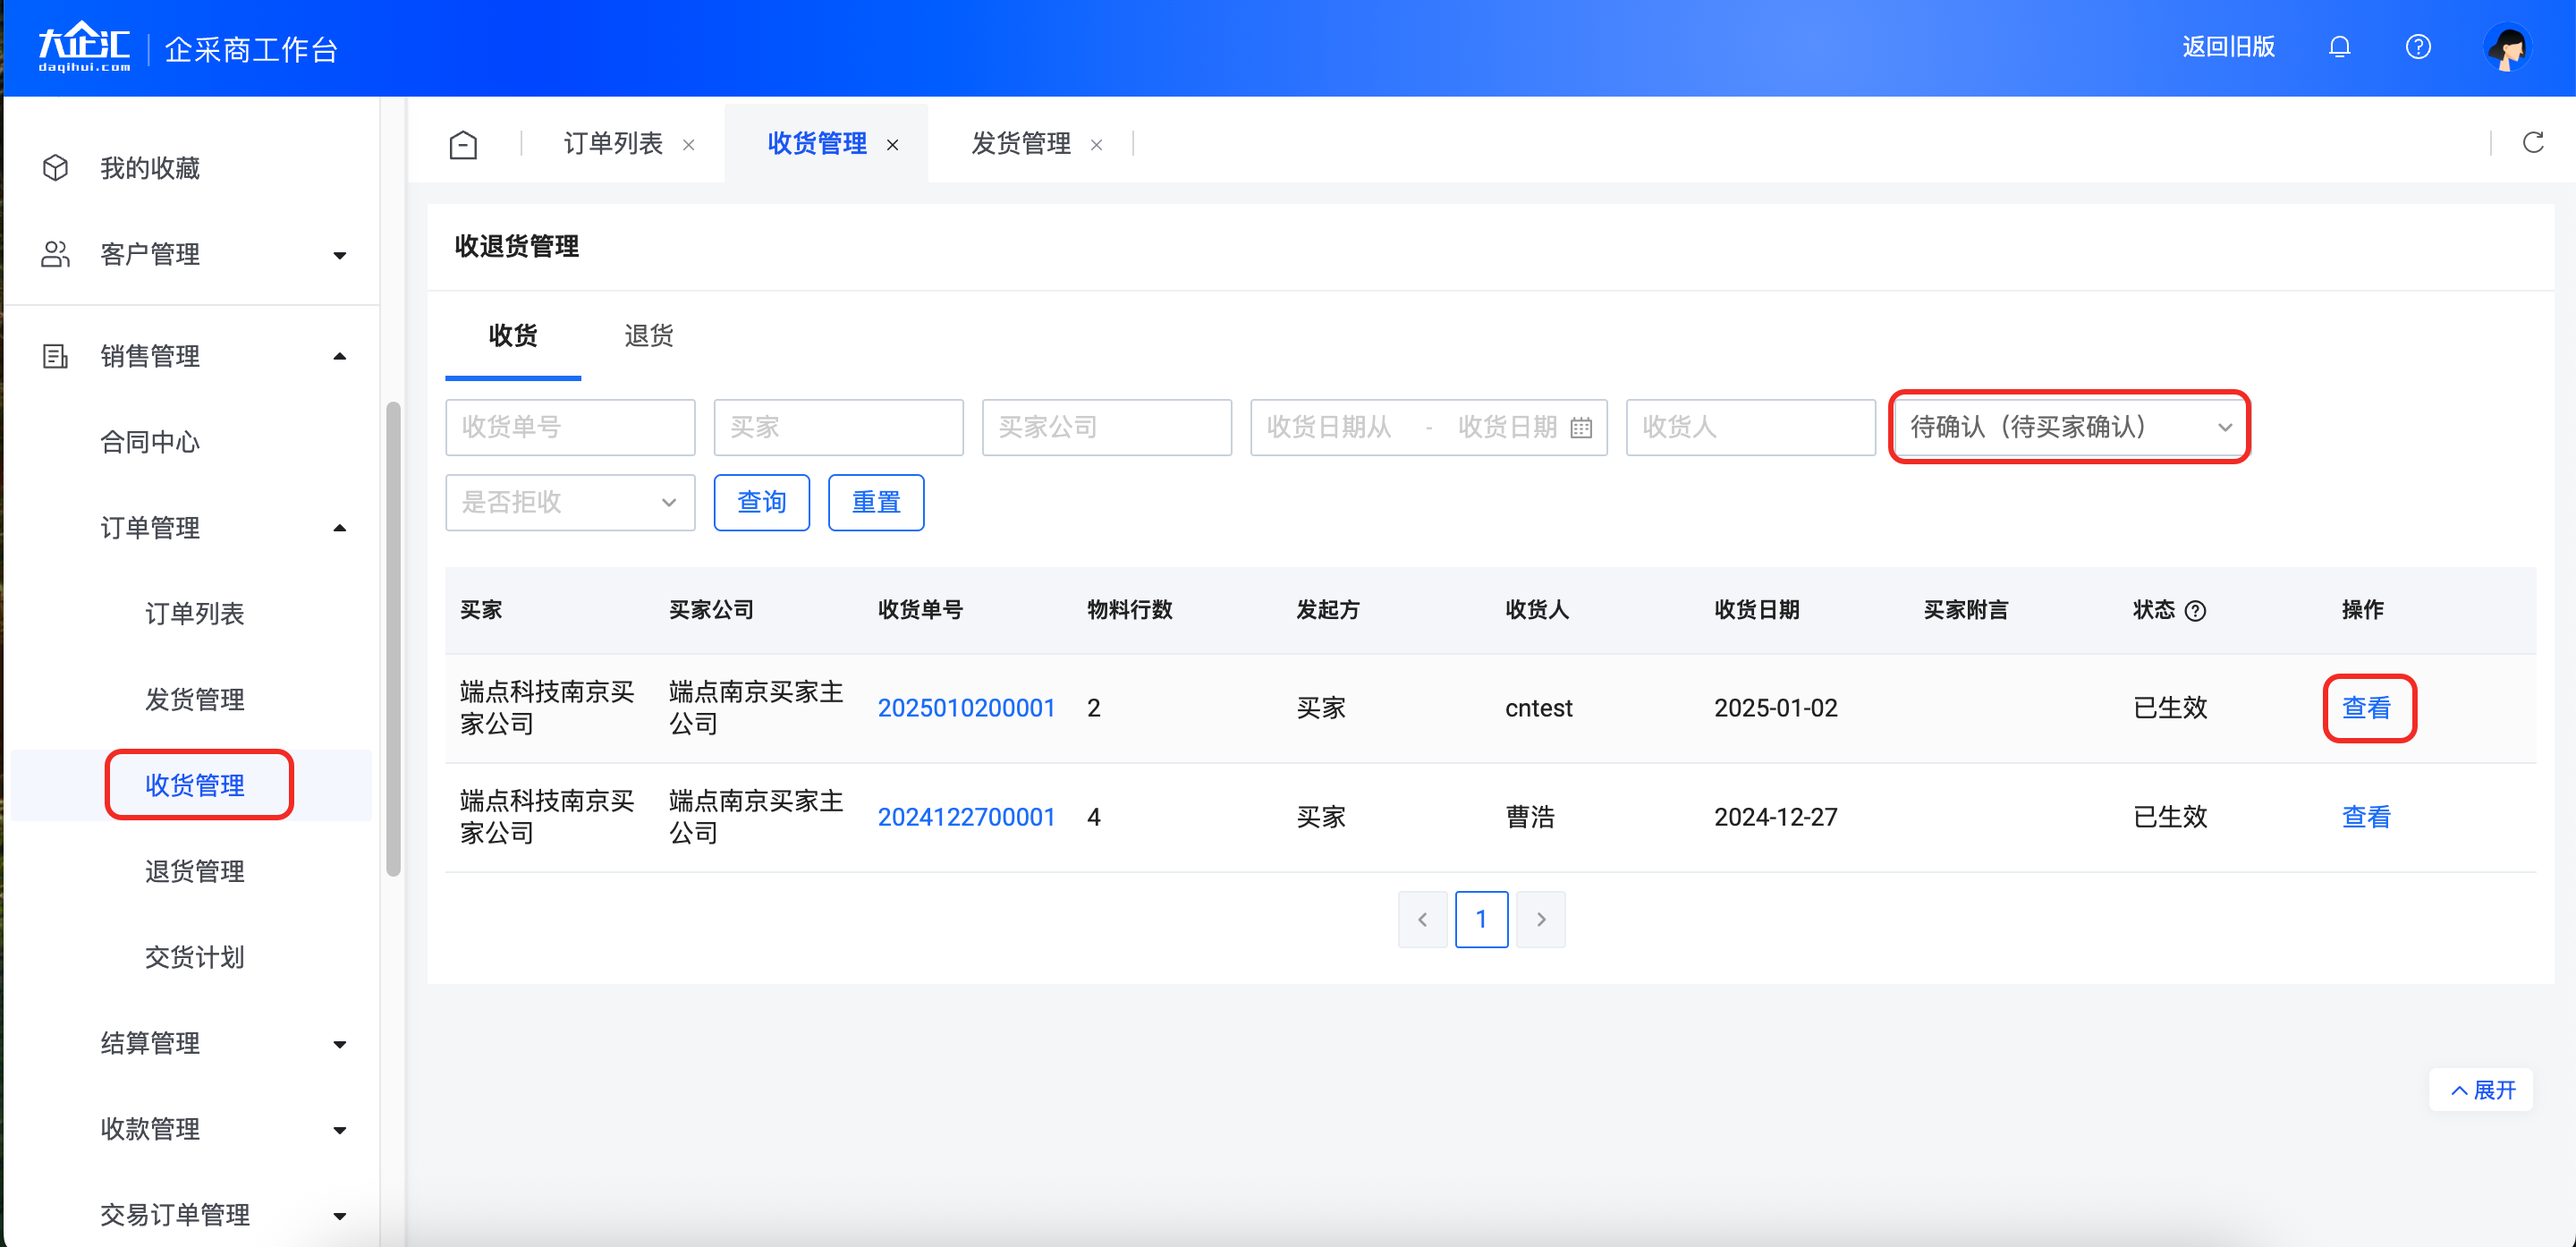Open the 是否拒收 dropdown
Image resolution: width=2576 pixels, height=1247 pixels.
pos(569,502)
